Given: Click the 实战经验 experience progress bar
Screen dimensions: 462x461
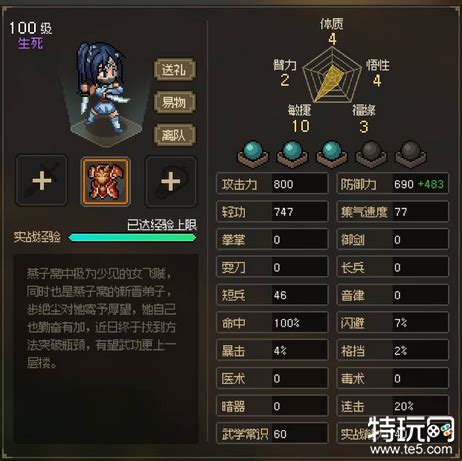Looking at the screenshot, I should point(132,237).
